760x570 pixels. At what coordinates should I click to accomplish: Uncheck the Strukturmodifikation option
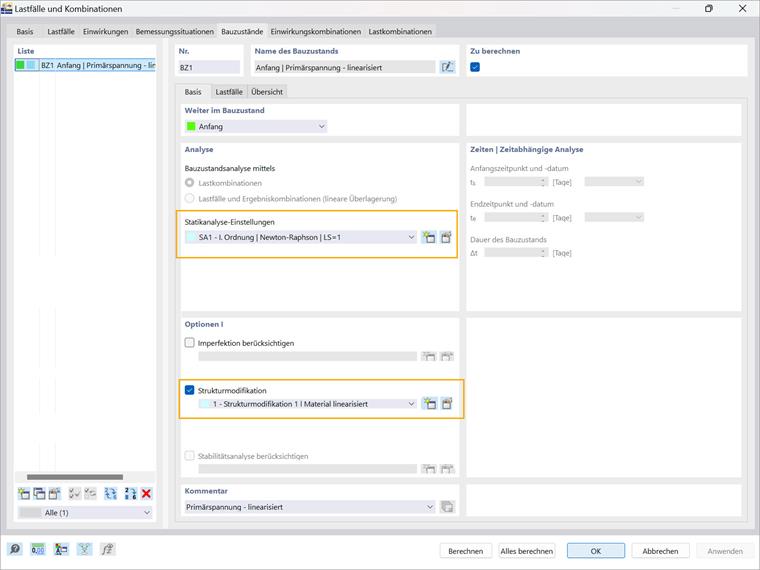tap(190, 390)
